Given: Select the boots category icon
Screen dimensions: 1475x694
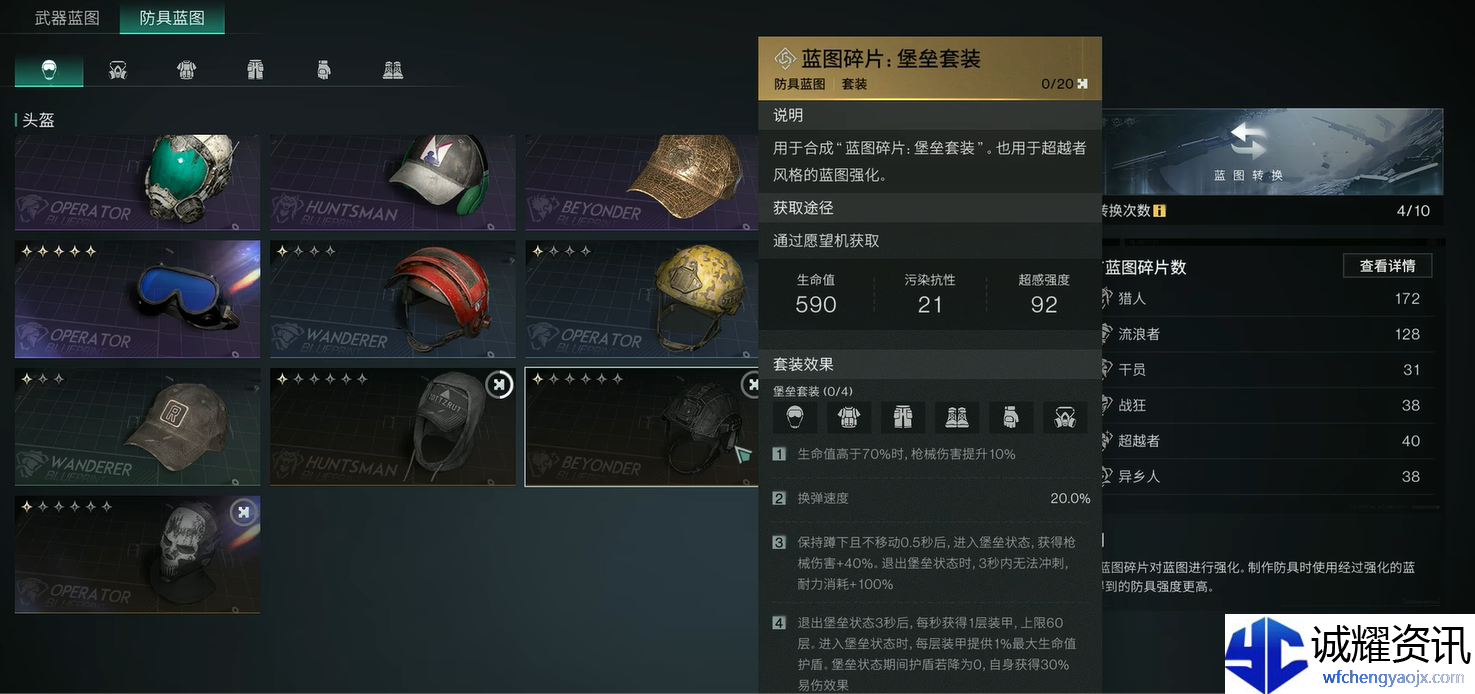Looking at the screenshot, I should 393,70.
